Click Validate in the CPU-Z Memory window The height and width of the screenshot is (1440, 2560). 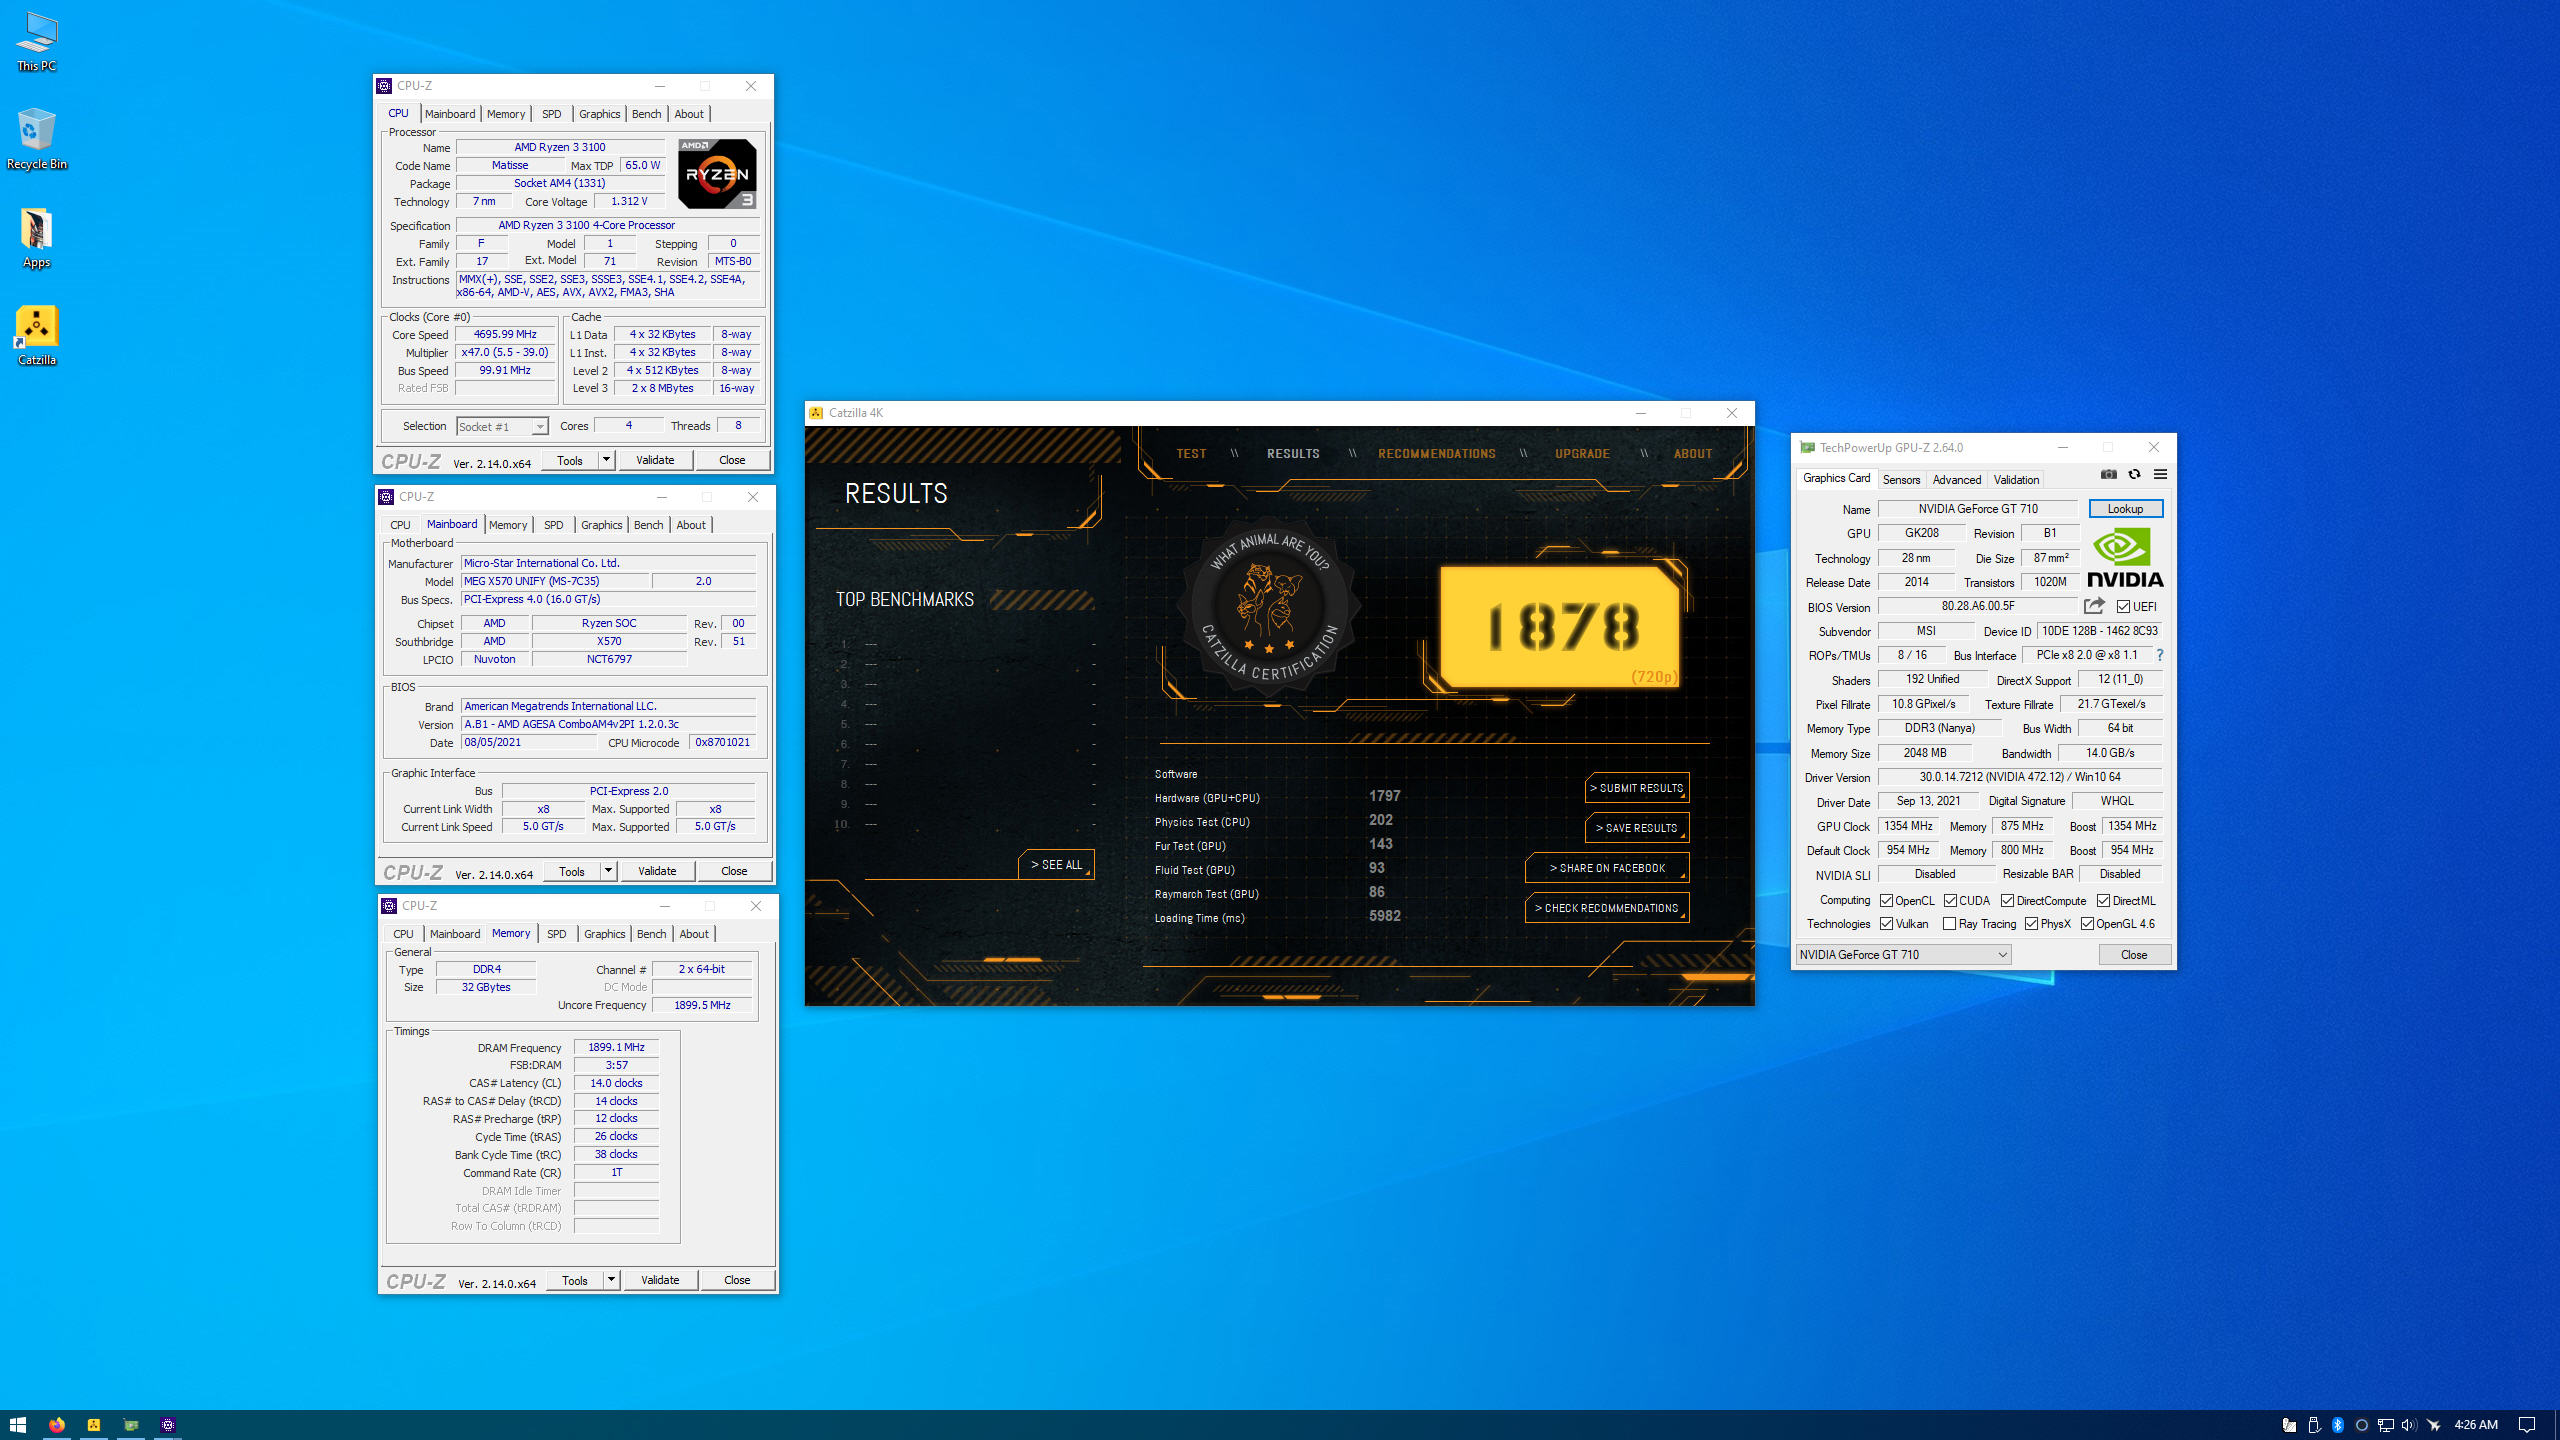coord(660,1280)
